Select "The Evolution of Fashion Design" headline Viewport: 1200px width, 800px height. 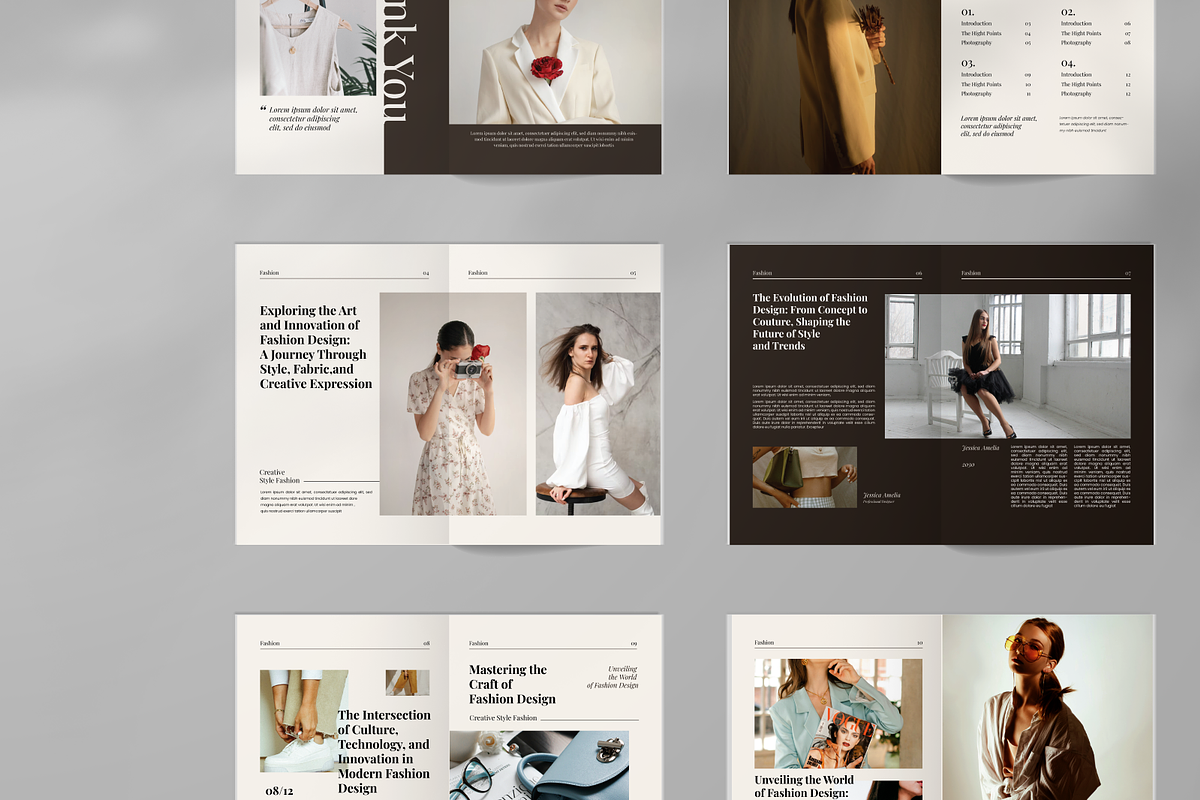810,321
